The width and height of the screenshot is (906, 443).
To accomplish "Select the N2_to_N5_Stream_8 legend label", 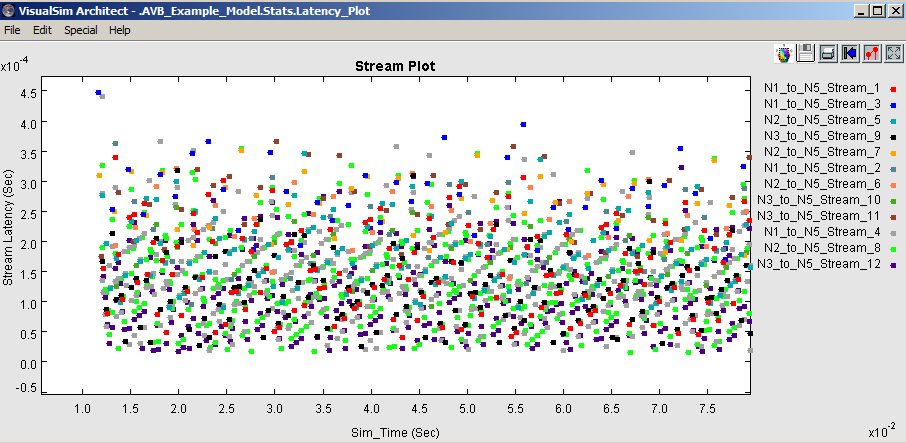I will click(x=821, y=247).
